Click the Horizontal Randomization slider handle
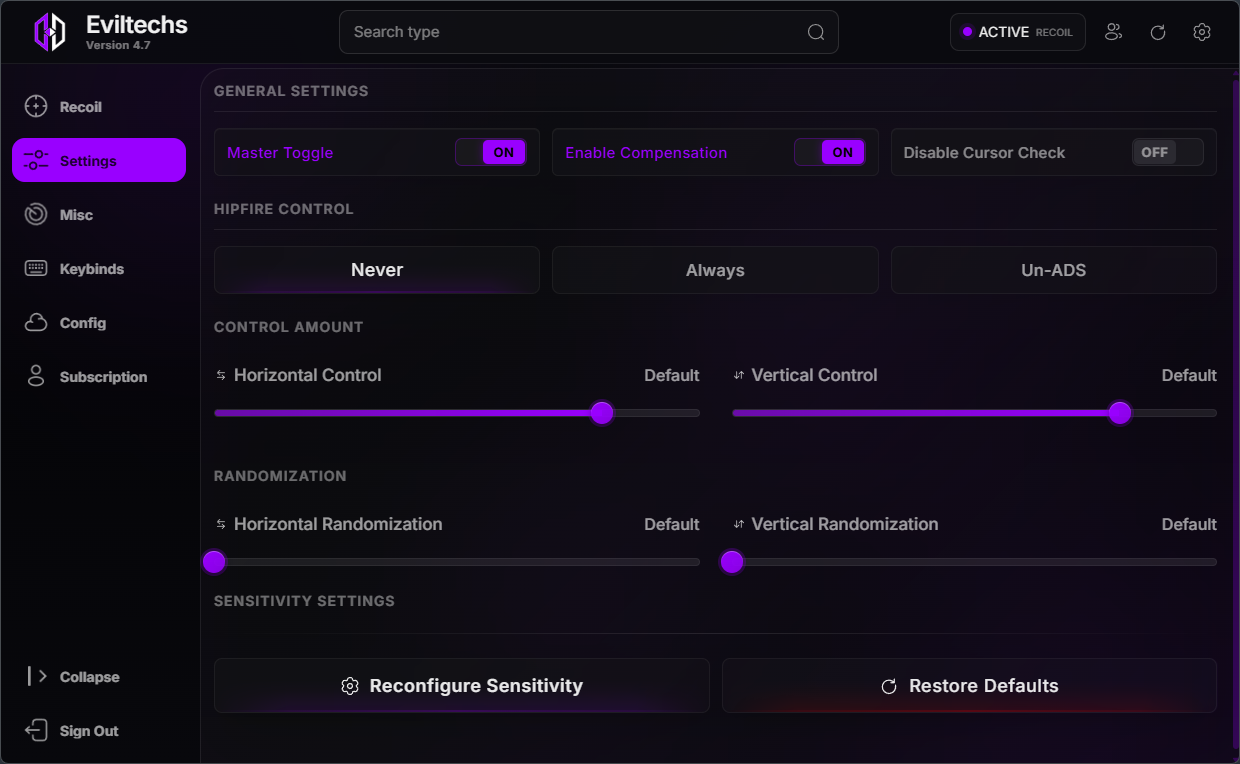 (x=214, y=562)
